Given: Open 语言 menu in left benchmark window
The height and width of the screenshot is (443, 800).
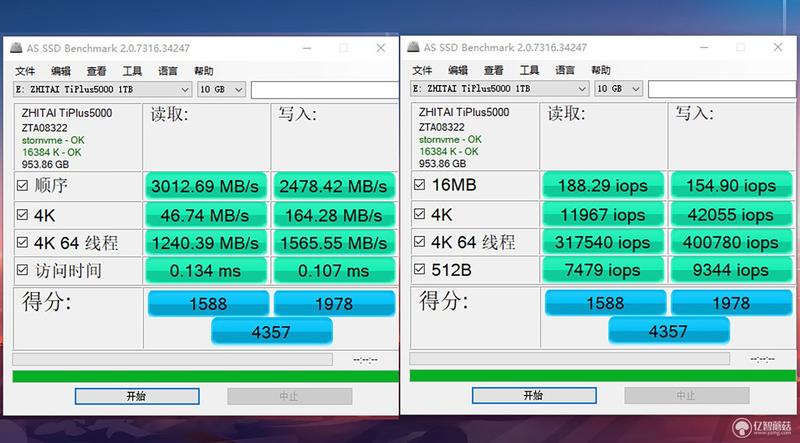Looking at the screenshot, I should point(168,71).
